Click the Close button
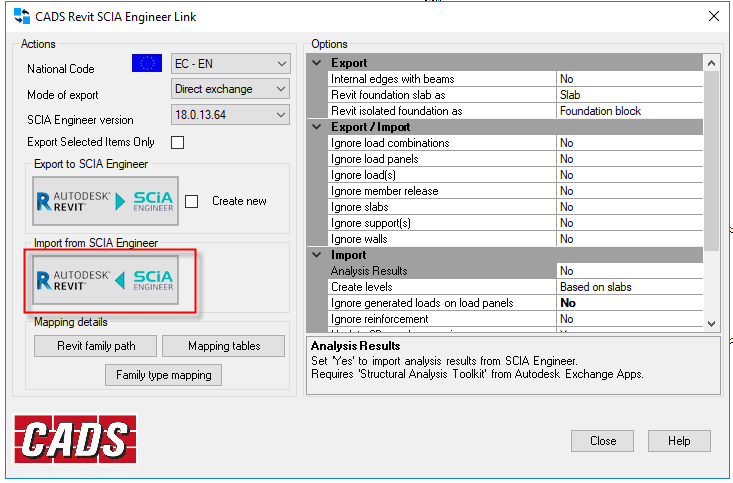 tap(603, 441)
